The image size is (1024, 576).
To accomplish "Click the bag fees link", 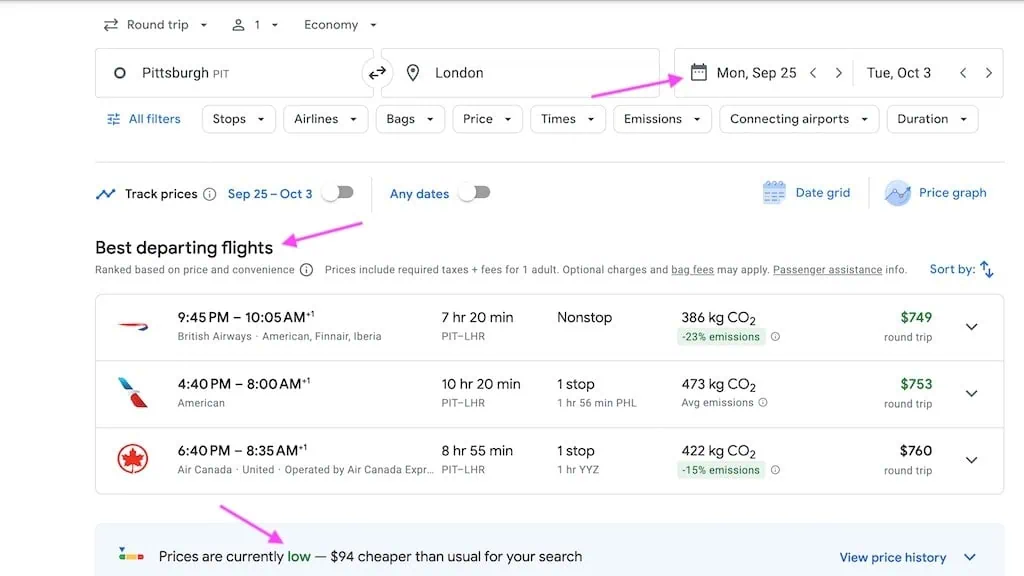I will [692, 270].
